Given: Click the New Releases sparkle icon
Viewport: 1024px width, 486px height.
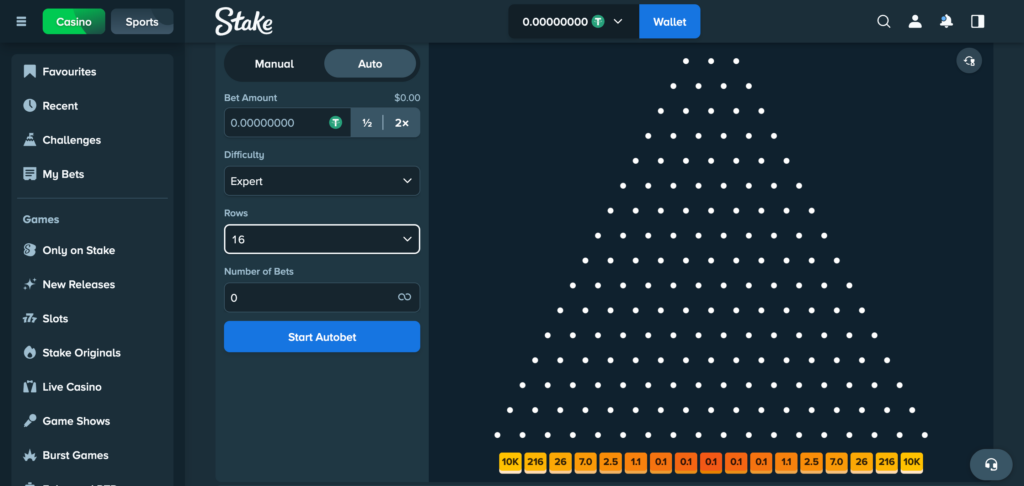Looking at the screenshot, I should point(29,284).
